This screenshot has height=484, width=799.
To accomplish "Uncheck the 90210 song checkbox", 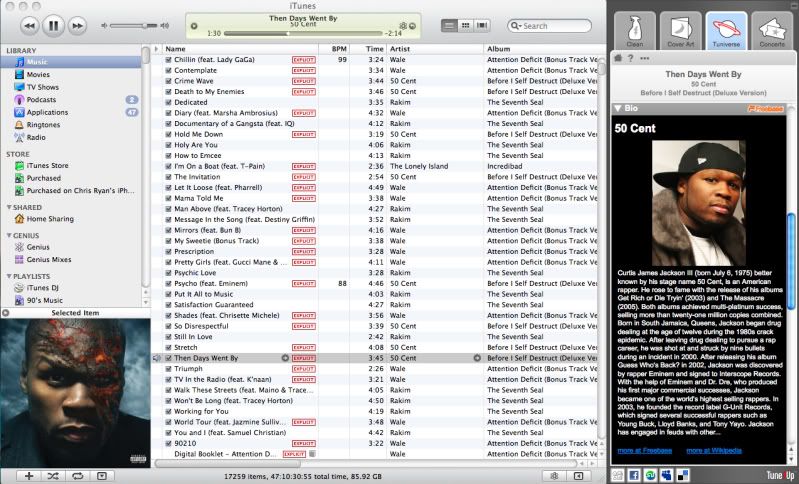I will 168,443.
